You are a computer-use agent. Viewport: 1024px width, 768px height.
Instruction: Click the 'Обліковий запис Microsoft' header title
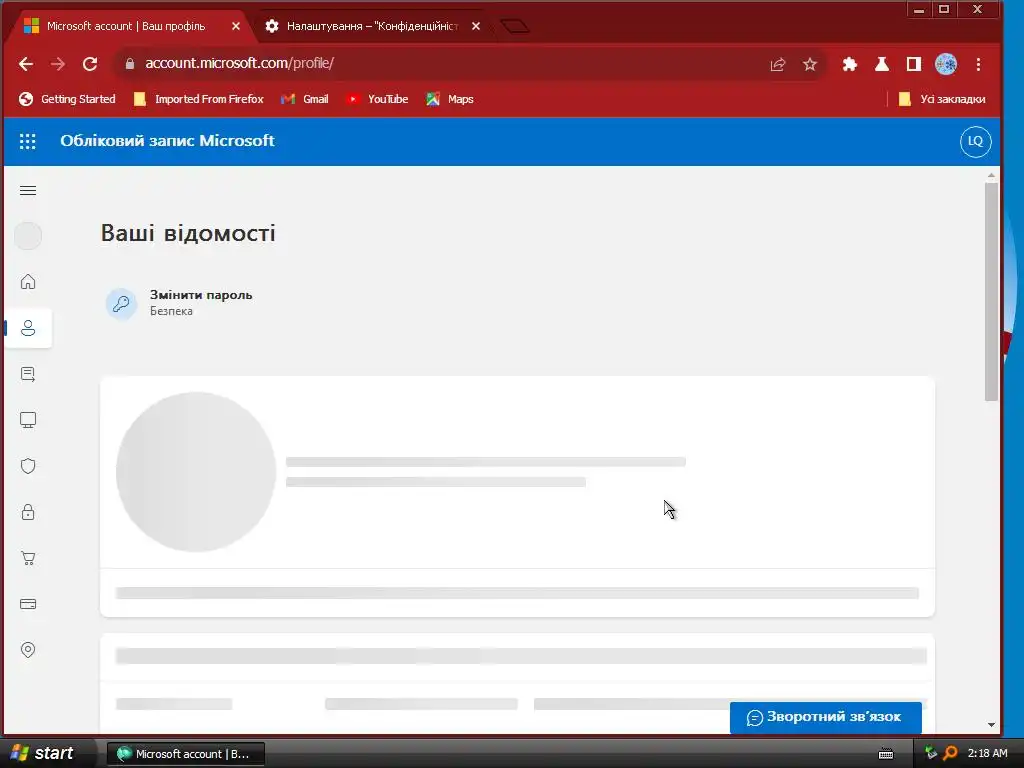click(167, 141)
